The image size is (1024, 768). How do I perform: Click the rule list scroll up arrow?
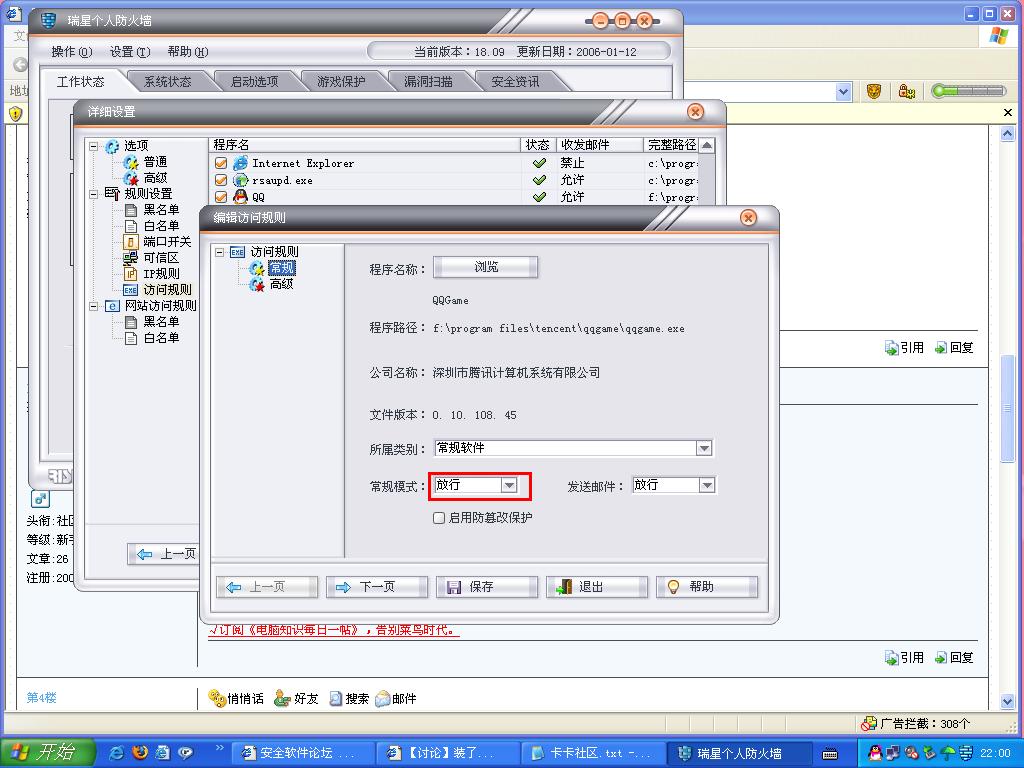tap(707, 145)
